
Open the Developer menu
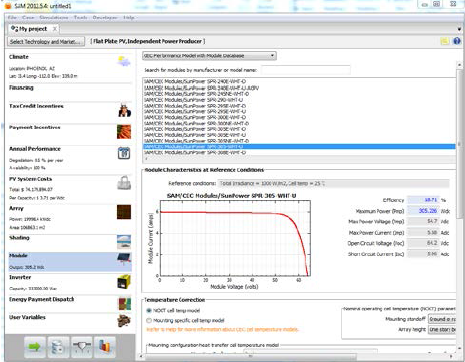click(x=105, y=17)
